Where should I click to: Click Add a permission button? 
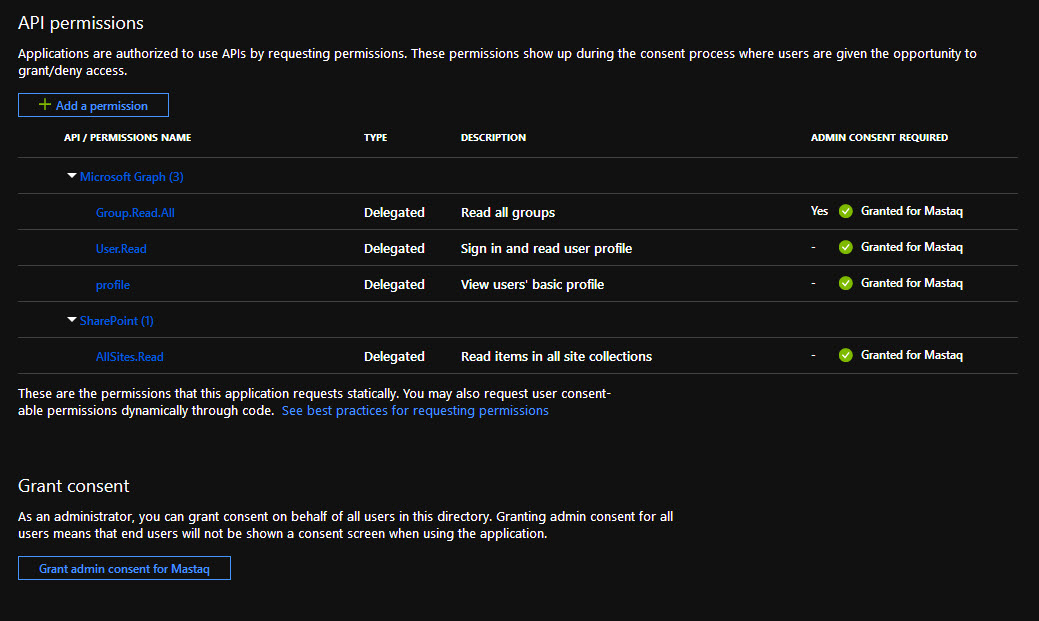(93, 105)
